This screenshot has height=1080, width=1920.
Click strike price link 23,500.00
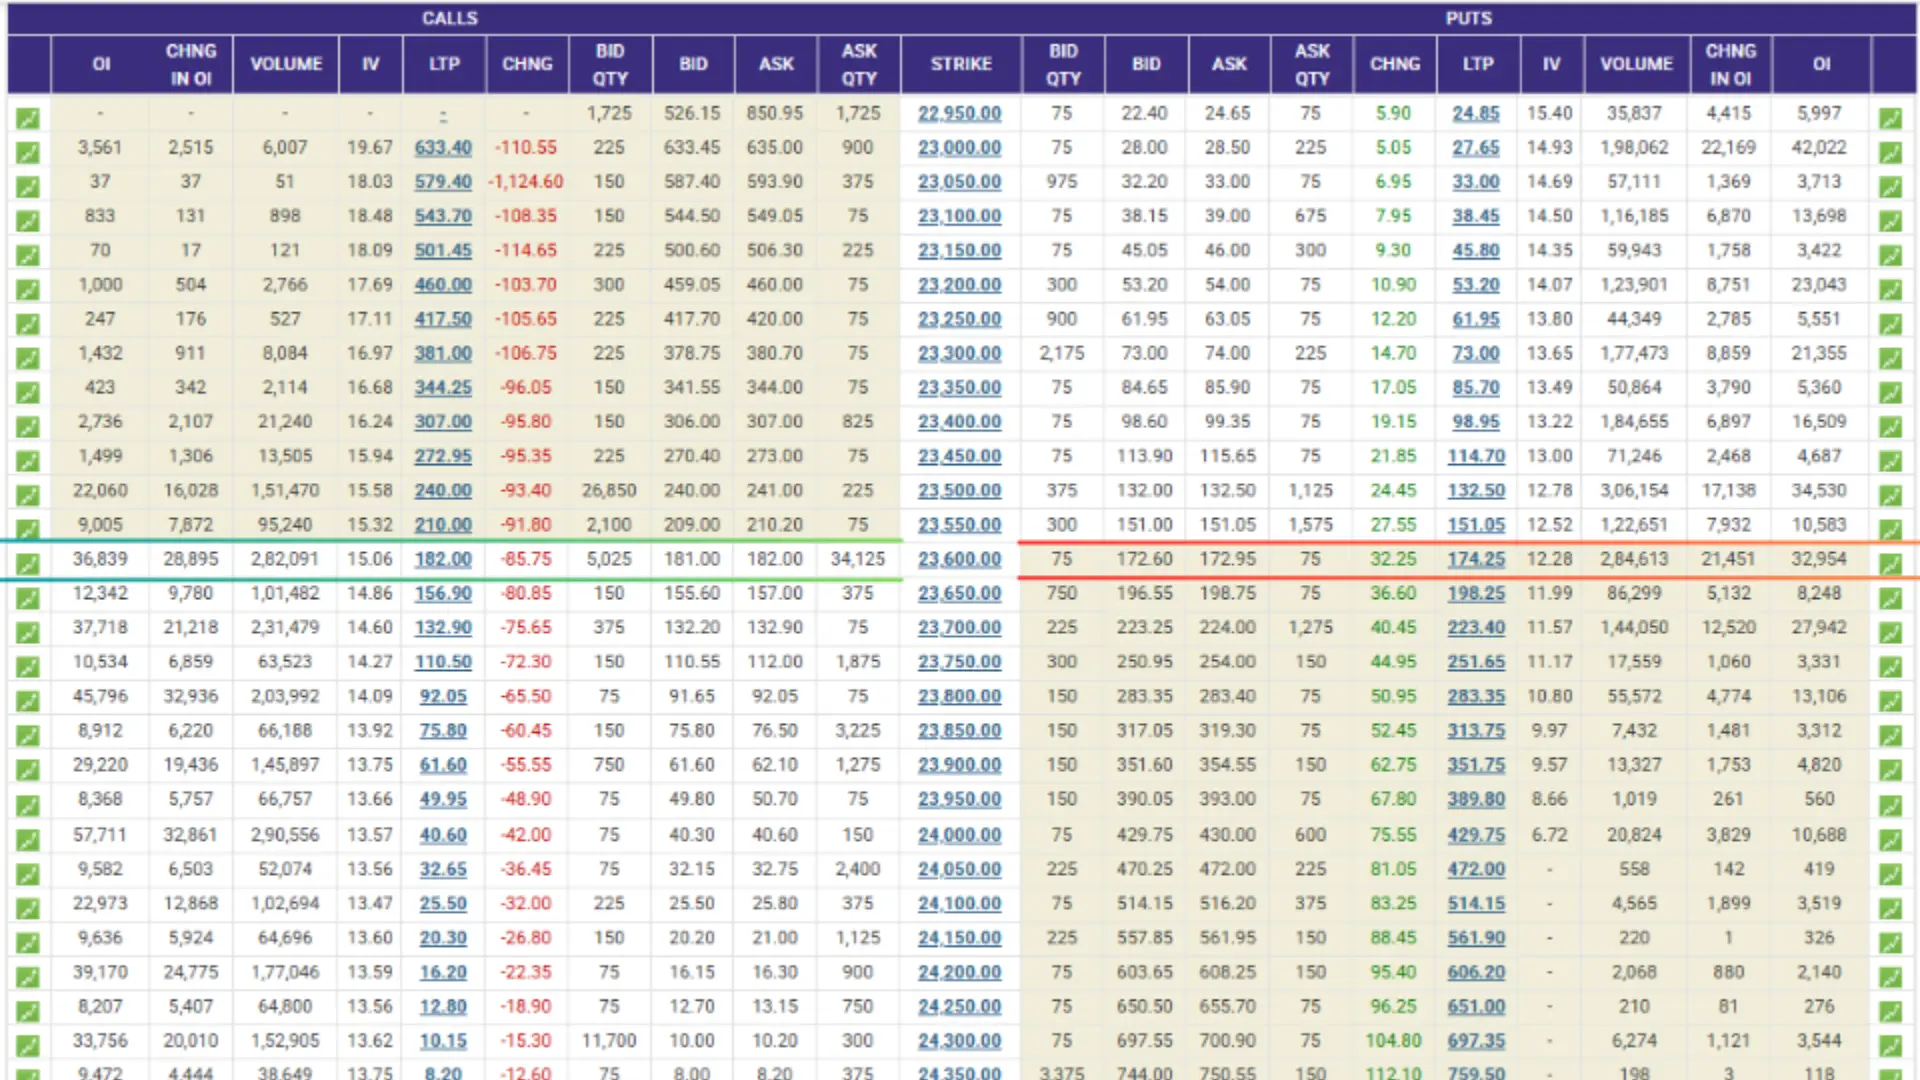(x=960, y=490)
